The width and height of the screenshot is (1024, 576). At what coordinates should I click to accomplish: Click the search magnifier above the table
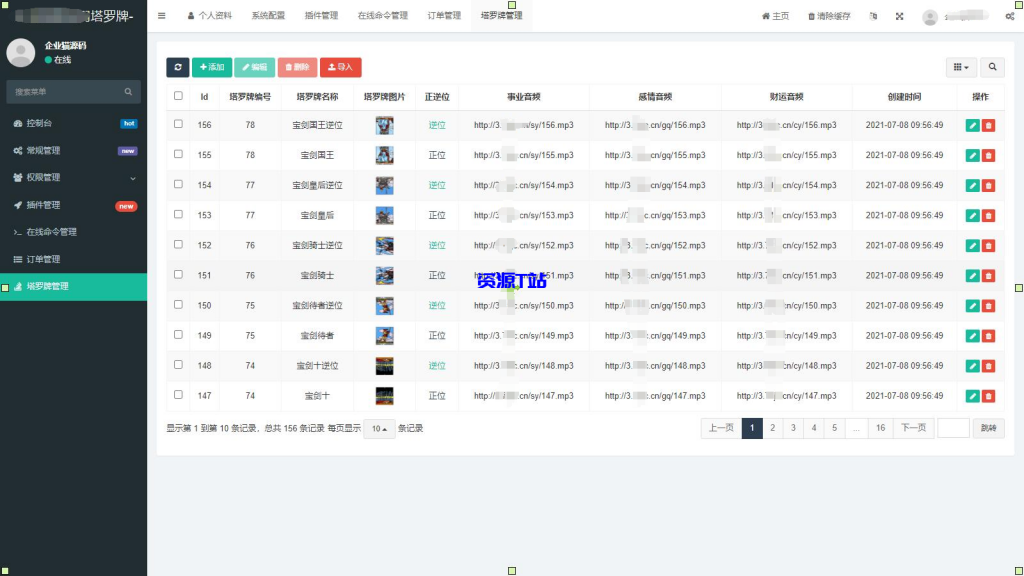pyautogui.click(x=992, y=66)
